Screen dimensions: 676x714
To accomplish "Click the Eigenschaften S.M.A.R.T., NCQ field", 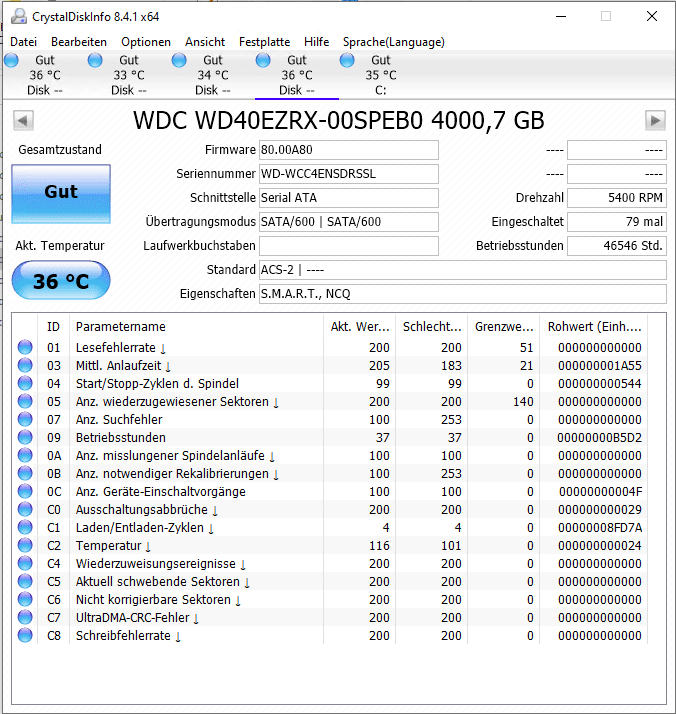I will (x=463, y=294).
